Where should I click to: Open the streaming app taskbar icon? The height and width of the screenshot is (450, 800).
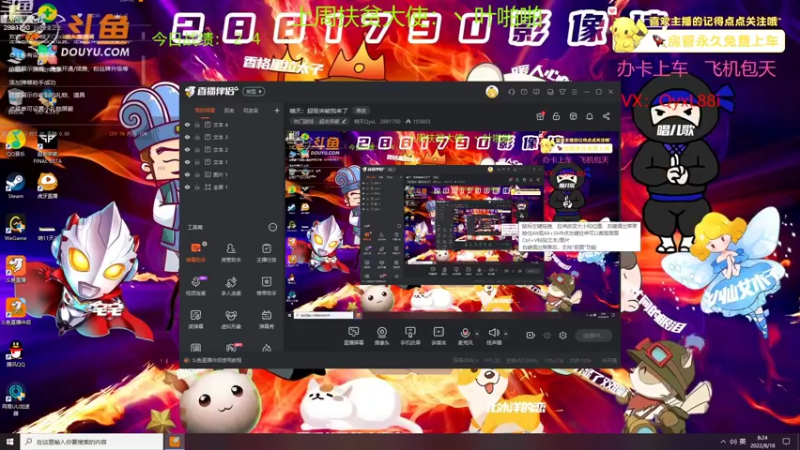(x=175, y=441)
